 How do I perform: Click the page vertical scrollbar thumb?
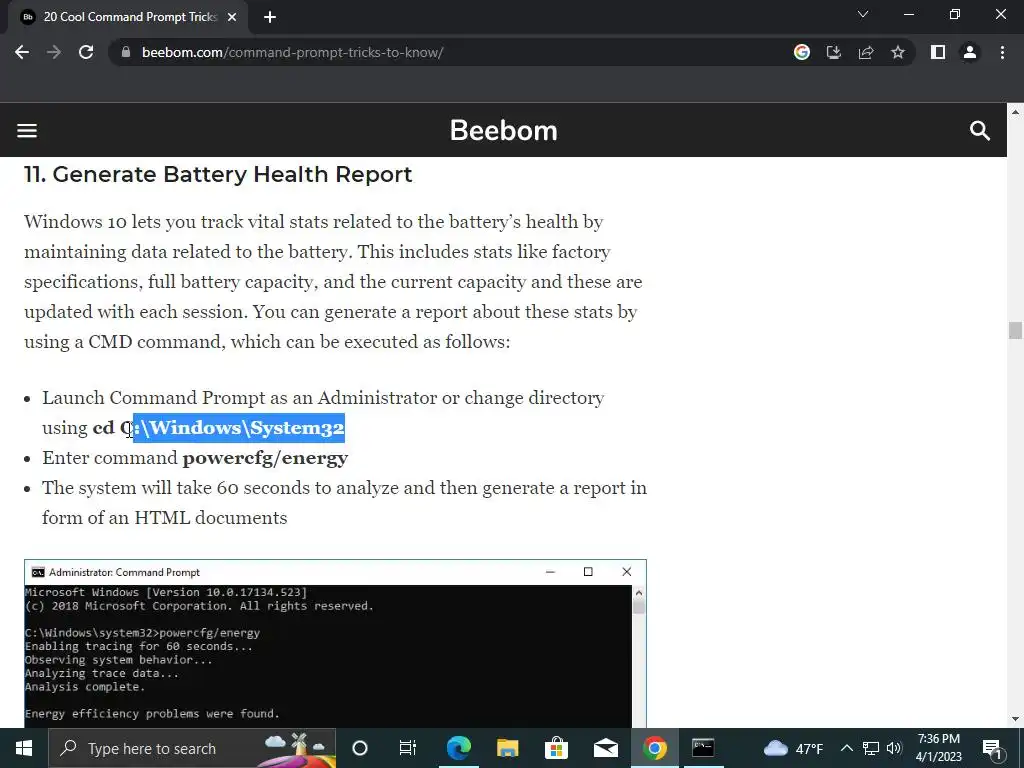(1015, 330)
